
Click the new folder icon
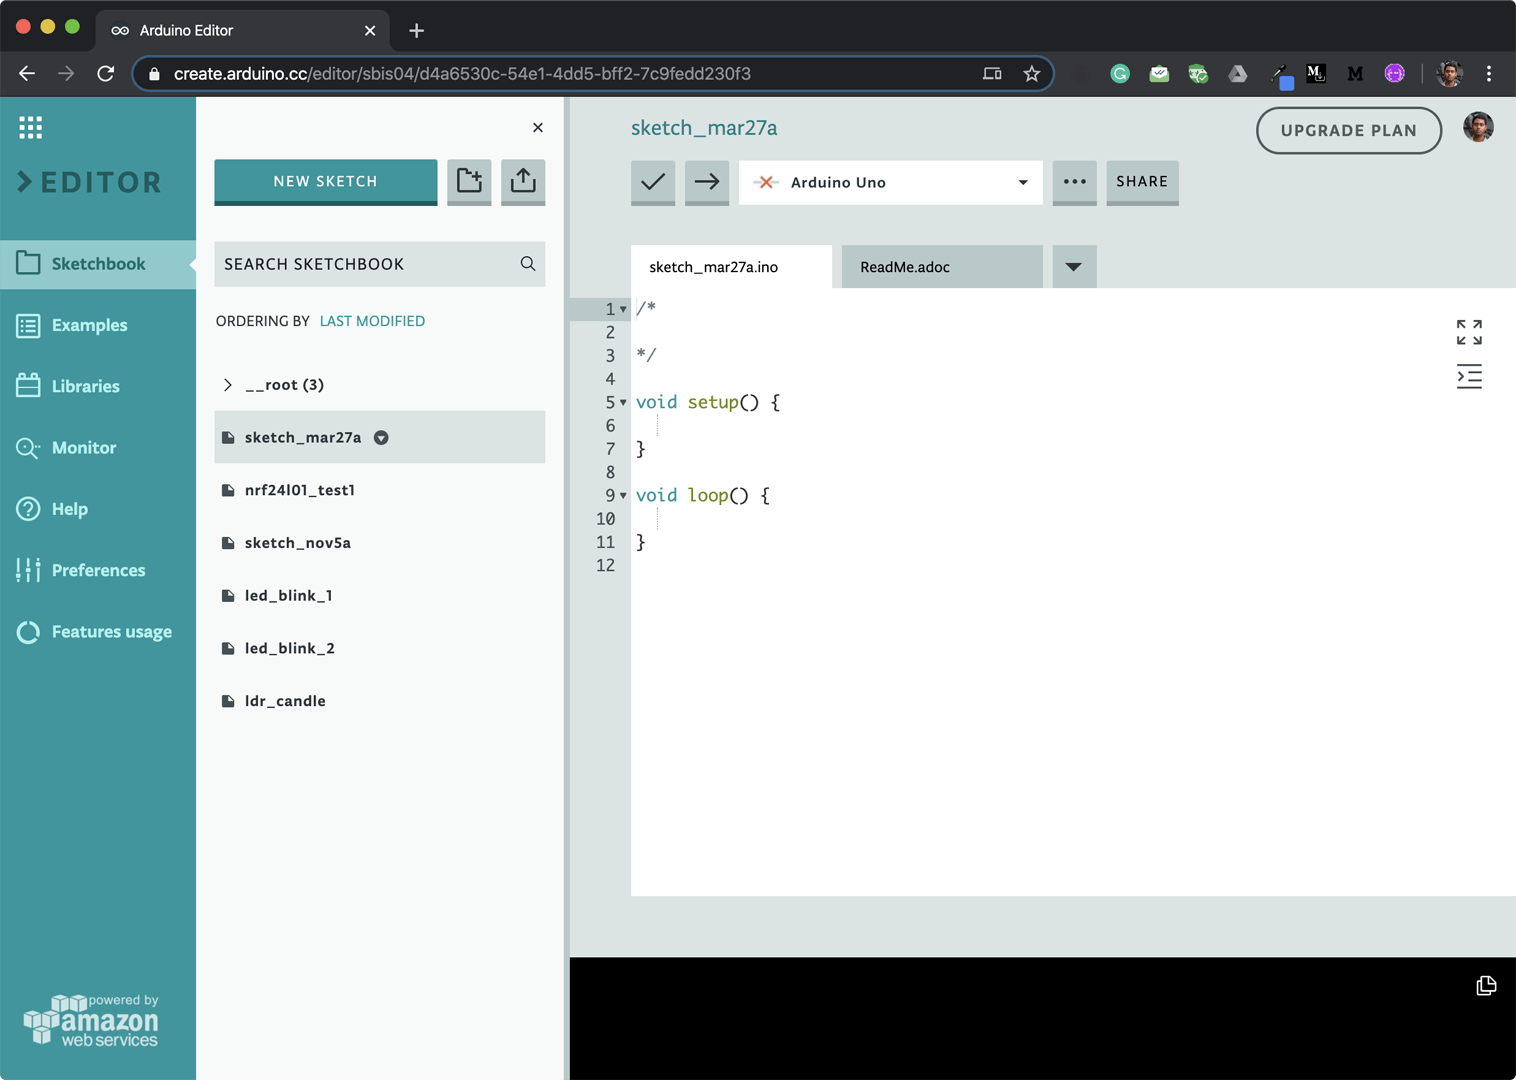469,181
